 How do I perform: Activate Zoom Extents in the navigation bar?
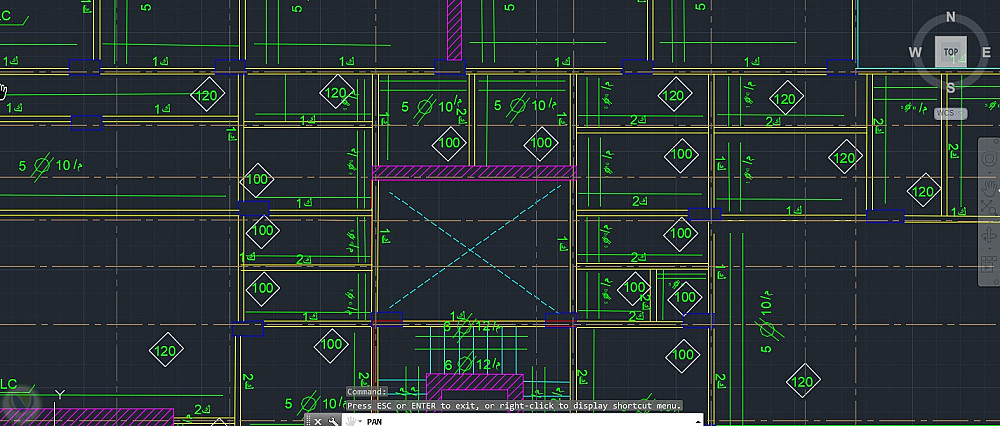(x=990, y=207)
